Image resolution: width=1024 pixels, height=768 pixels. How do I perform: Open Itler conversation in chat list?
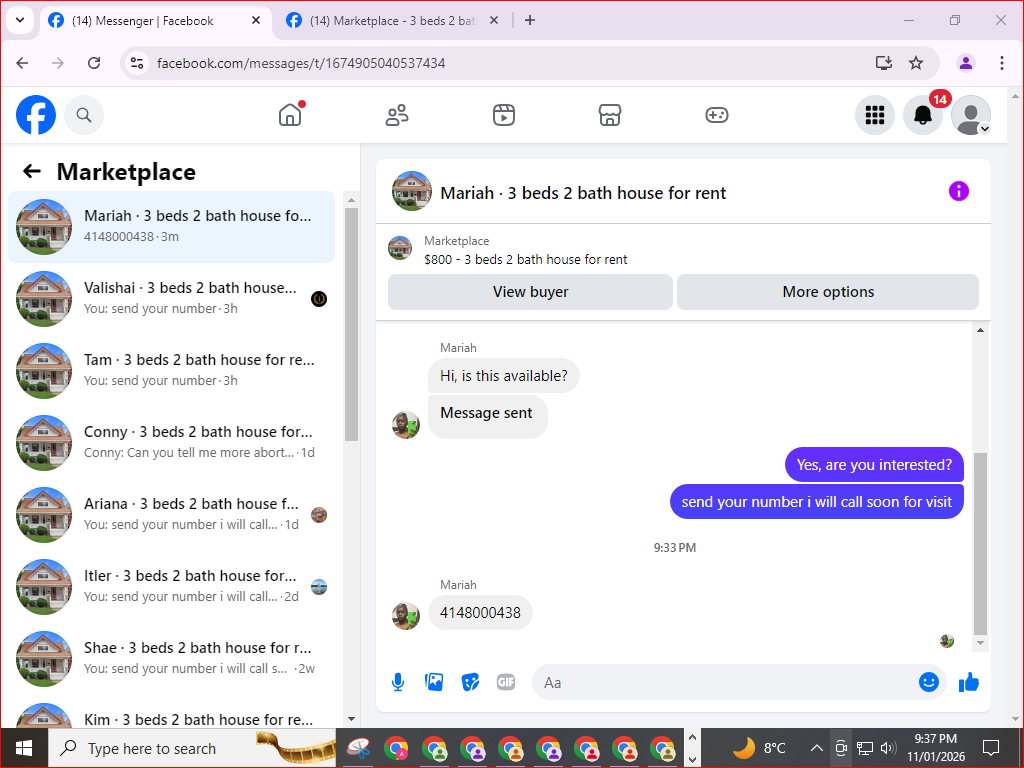(172, 586)
